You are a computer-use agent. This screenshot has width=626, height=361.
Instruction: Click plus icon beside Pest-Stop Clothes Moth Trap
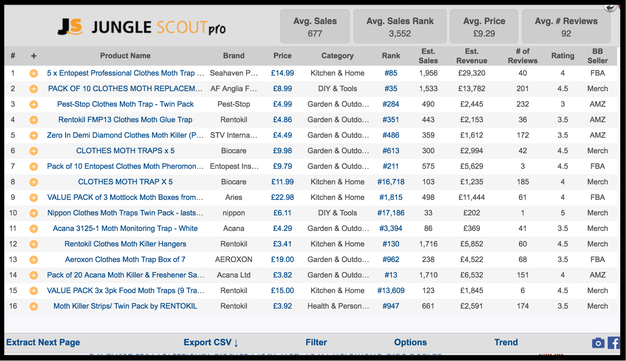pyautogui.click(x=34, y=105)
